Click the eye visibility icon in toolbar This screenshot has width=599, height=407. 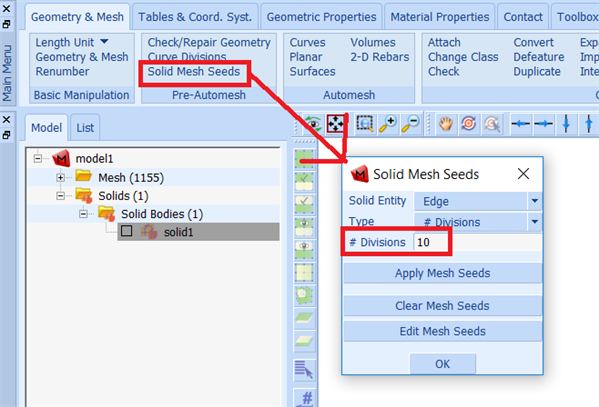point(313,124)
